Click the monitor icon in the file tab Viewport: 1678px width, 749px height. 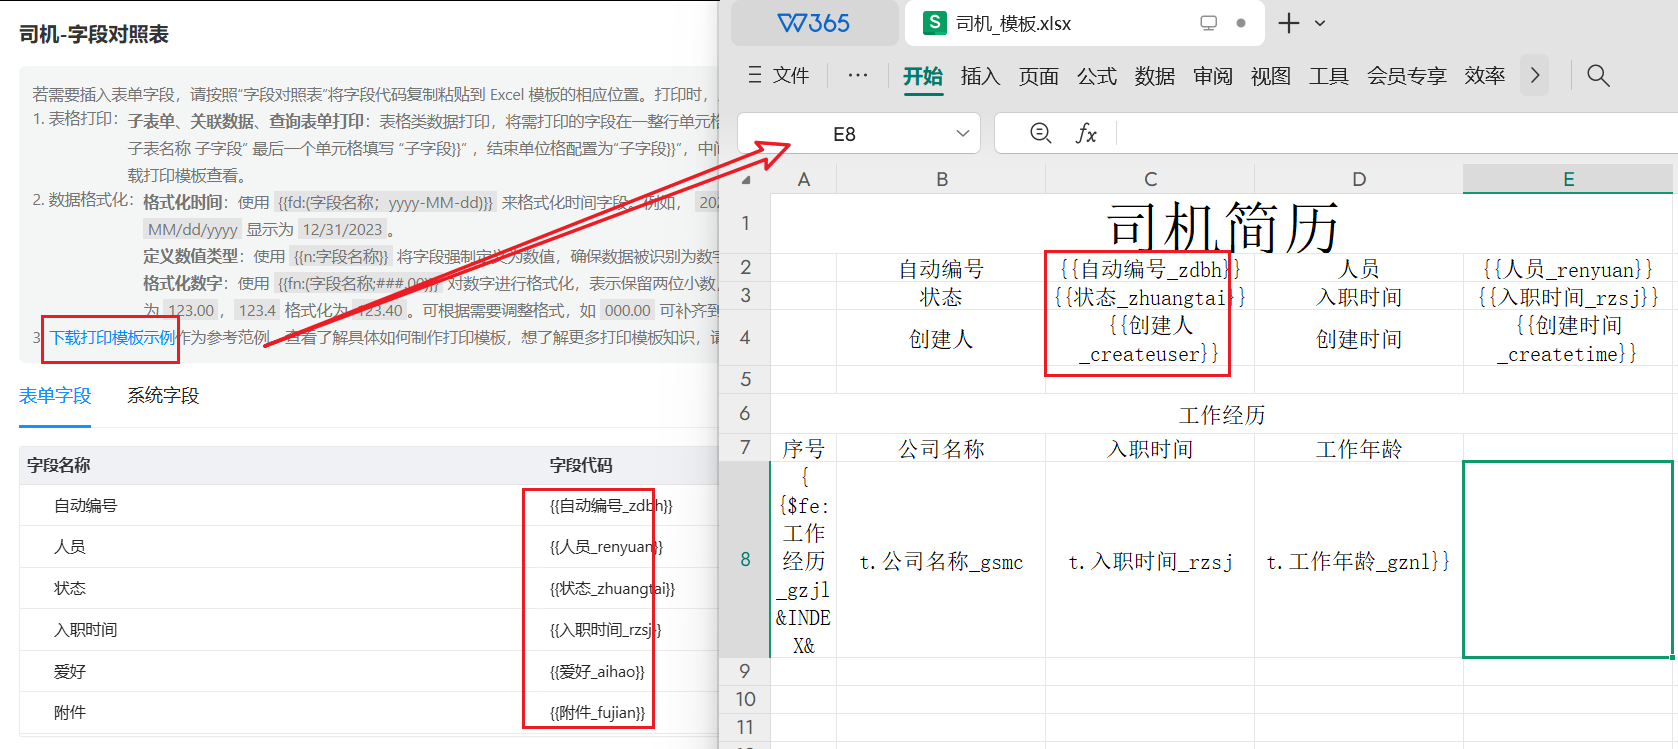[1208, 23]
